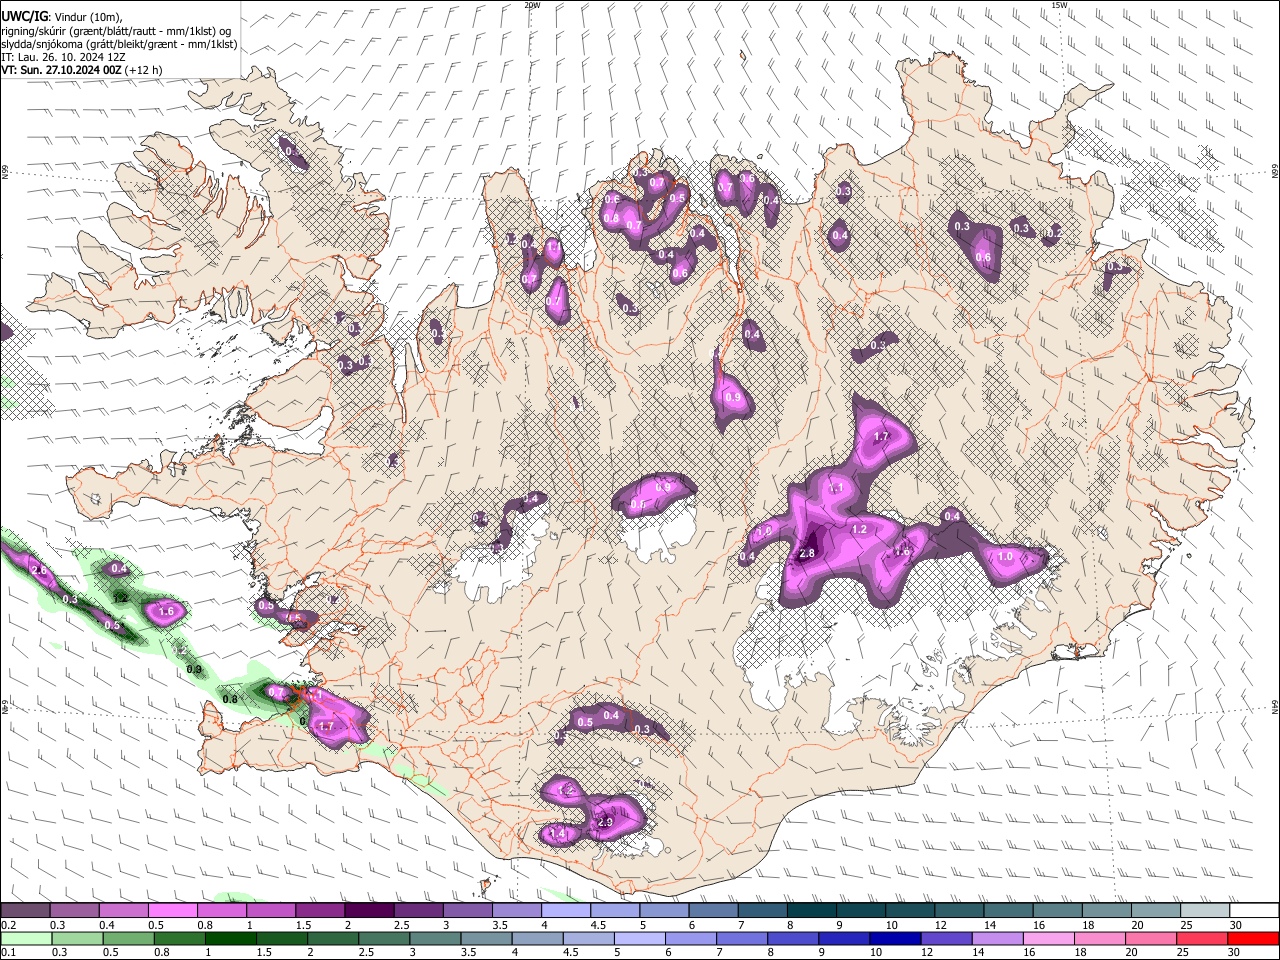The width and height of the screenshot is (1280, 960).
Task: Pick the light blue 5 rain scale swatch
Action: pyautogui.click(x=639, y=938)
